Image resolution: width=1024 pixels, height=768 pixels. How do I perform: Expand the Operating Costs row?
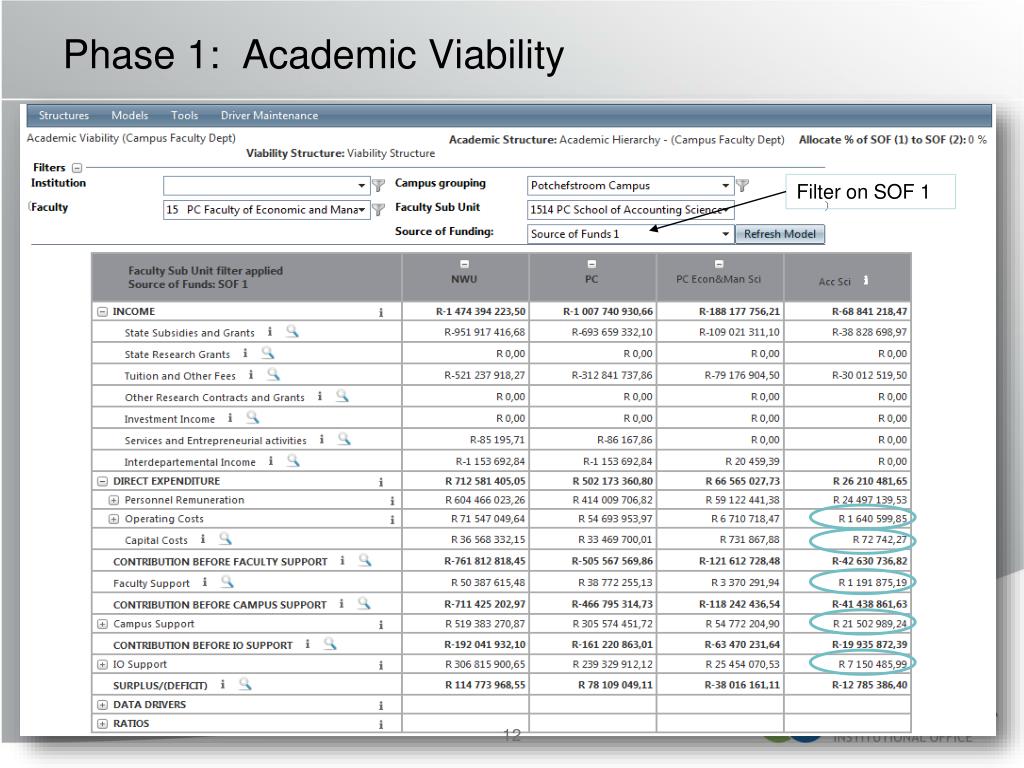pos(114,519)
